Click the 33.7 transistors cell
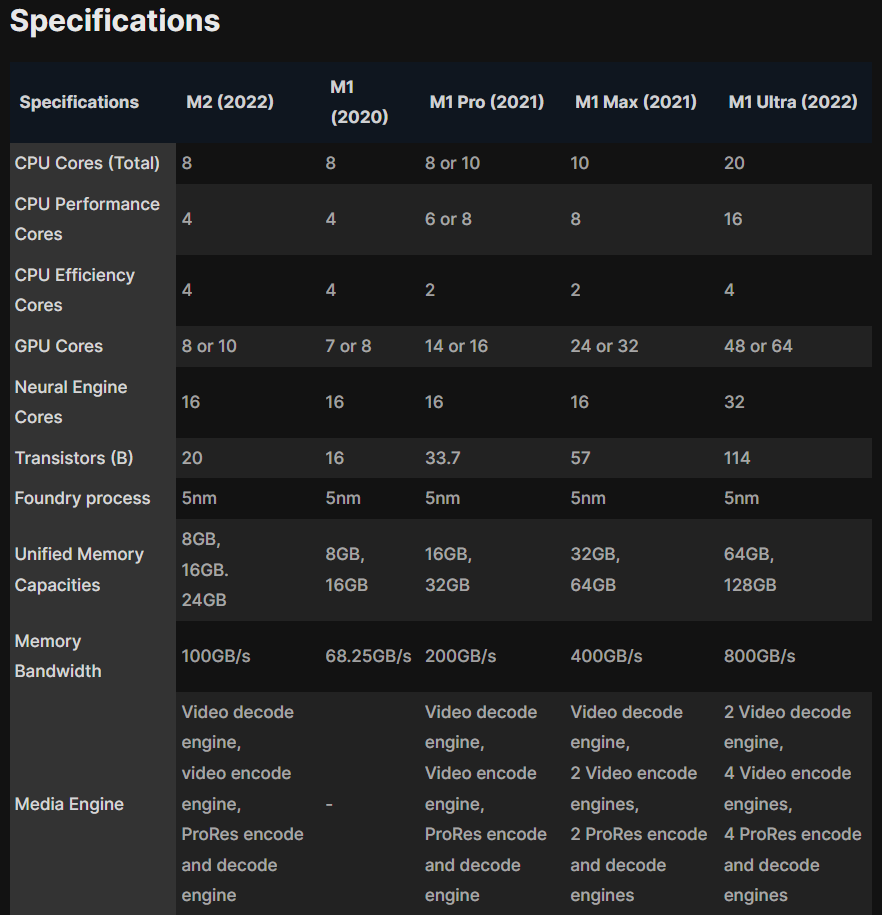Screen dimensions: 882x915 [x=443, y=458]
